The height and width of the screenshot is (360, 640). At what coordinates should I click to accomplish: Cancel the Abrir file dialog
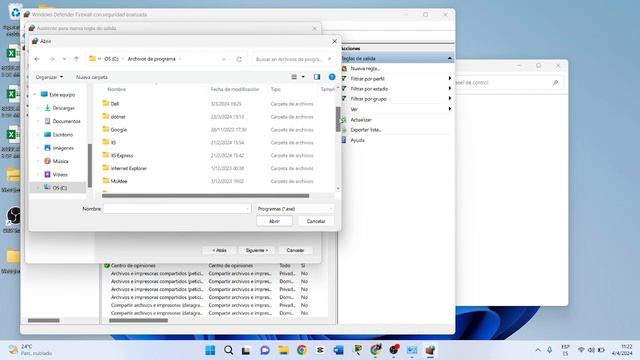click(x=316, y=221)
